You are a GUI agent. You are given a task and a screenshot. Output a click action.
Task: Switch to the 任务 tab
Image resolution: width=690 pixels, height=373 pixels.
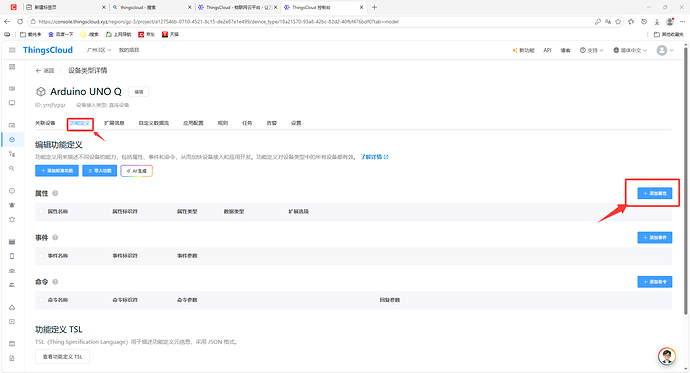tap(247, 123)
